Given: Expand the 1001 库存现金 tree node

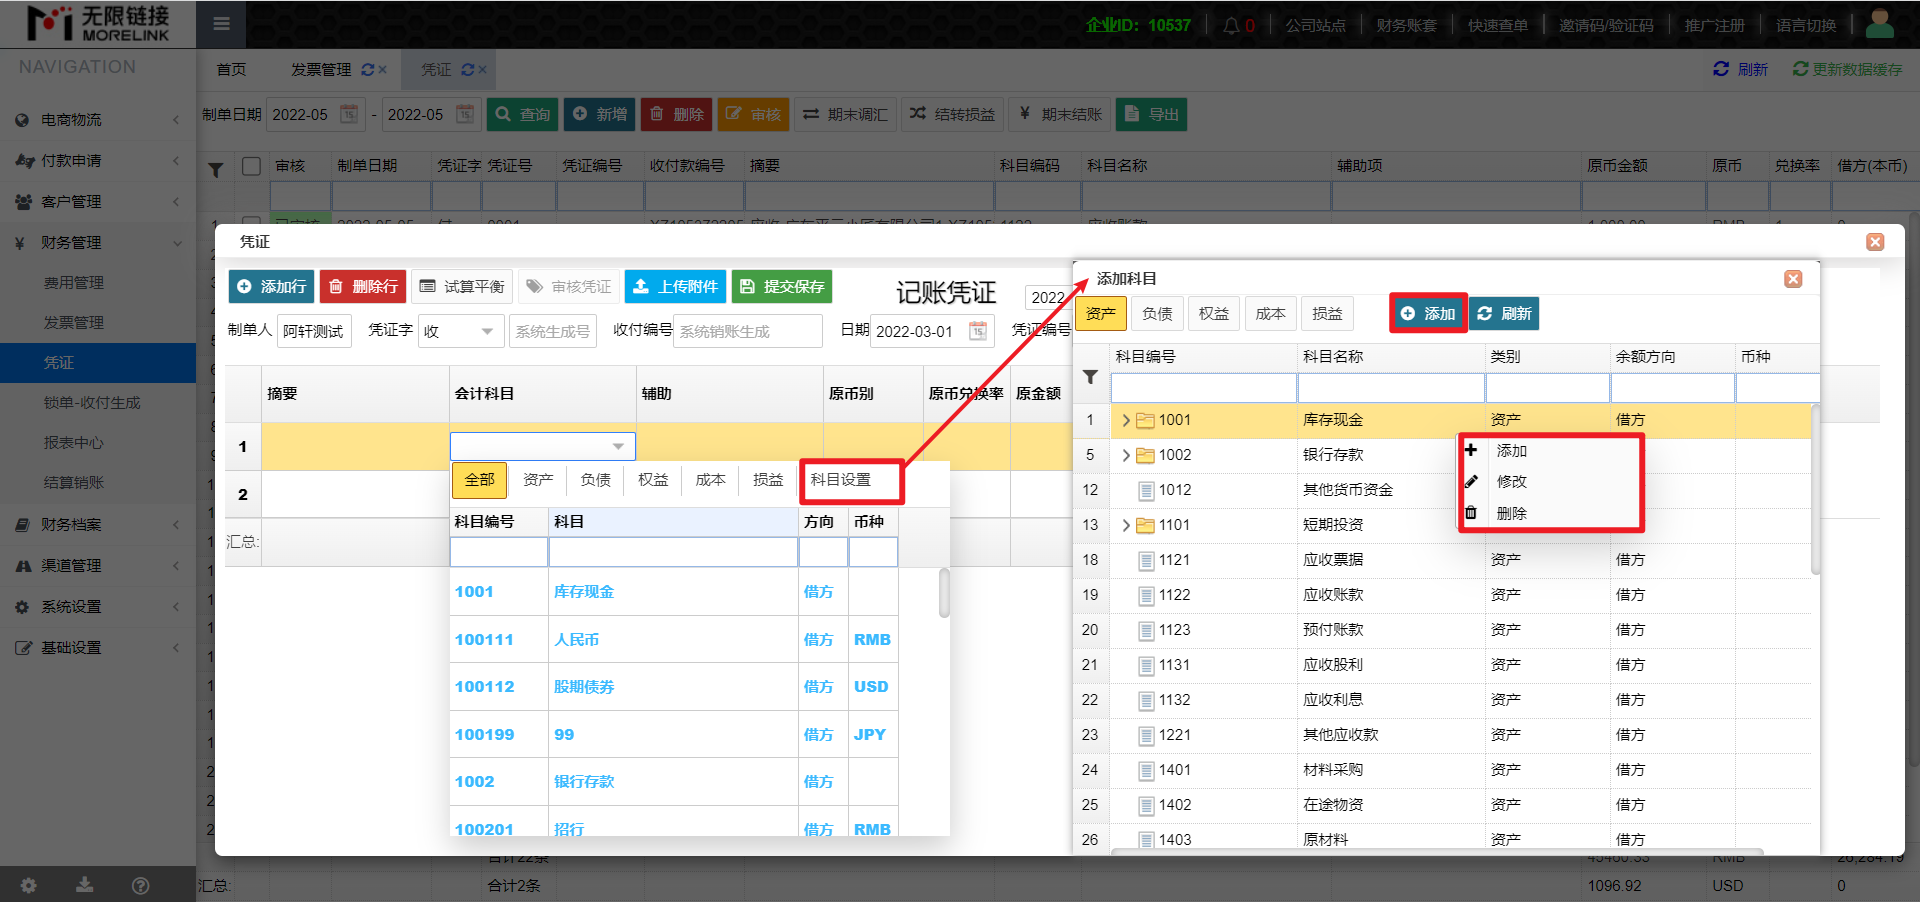Looking at the screenshot, I should coord(1126,420).
